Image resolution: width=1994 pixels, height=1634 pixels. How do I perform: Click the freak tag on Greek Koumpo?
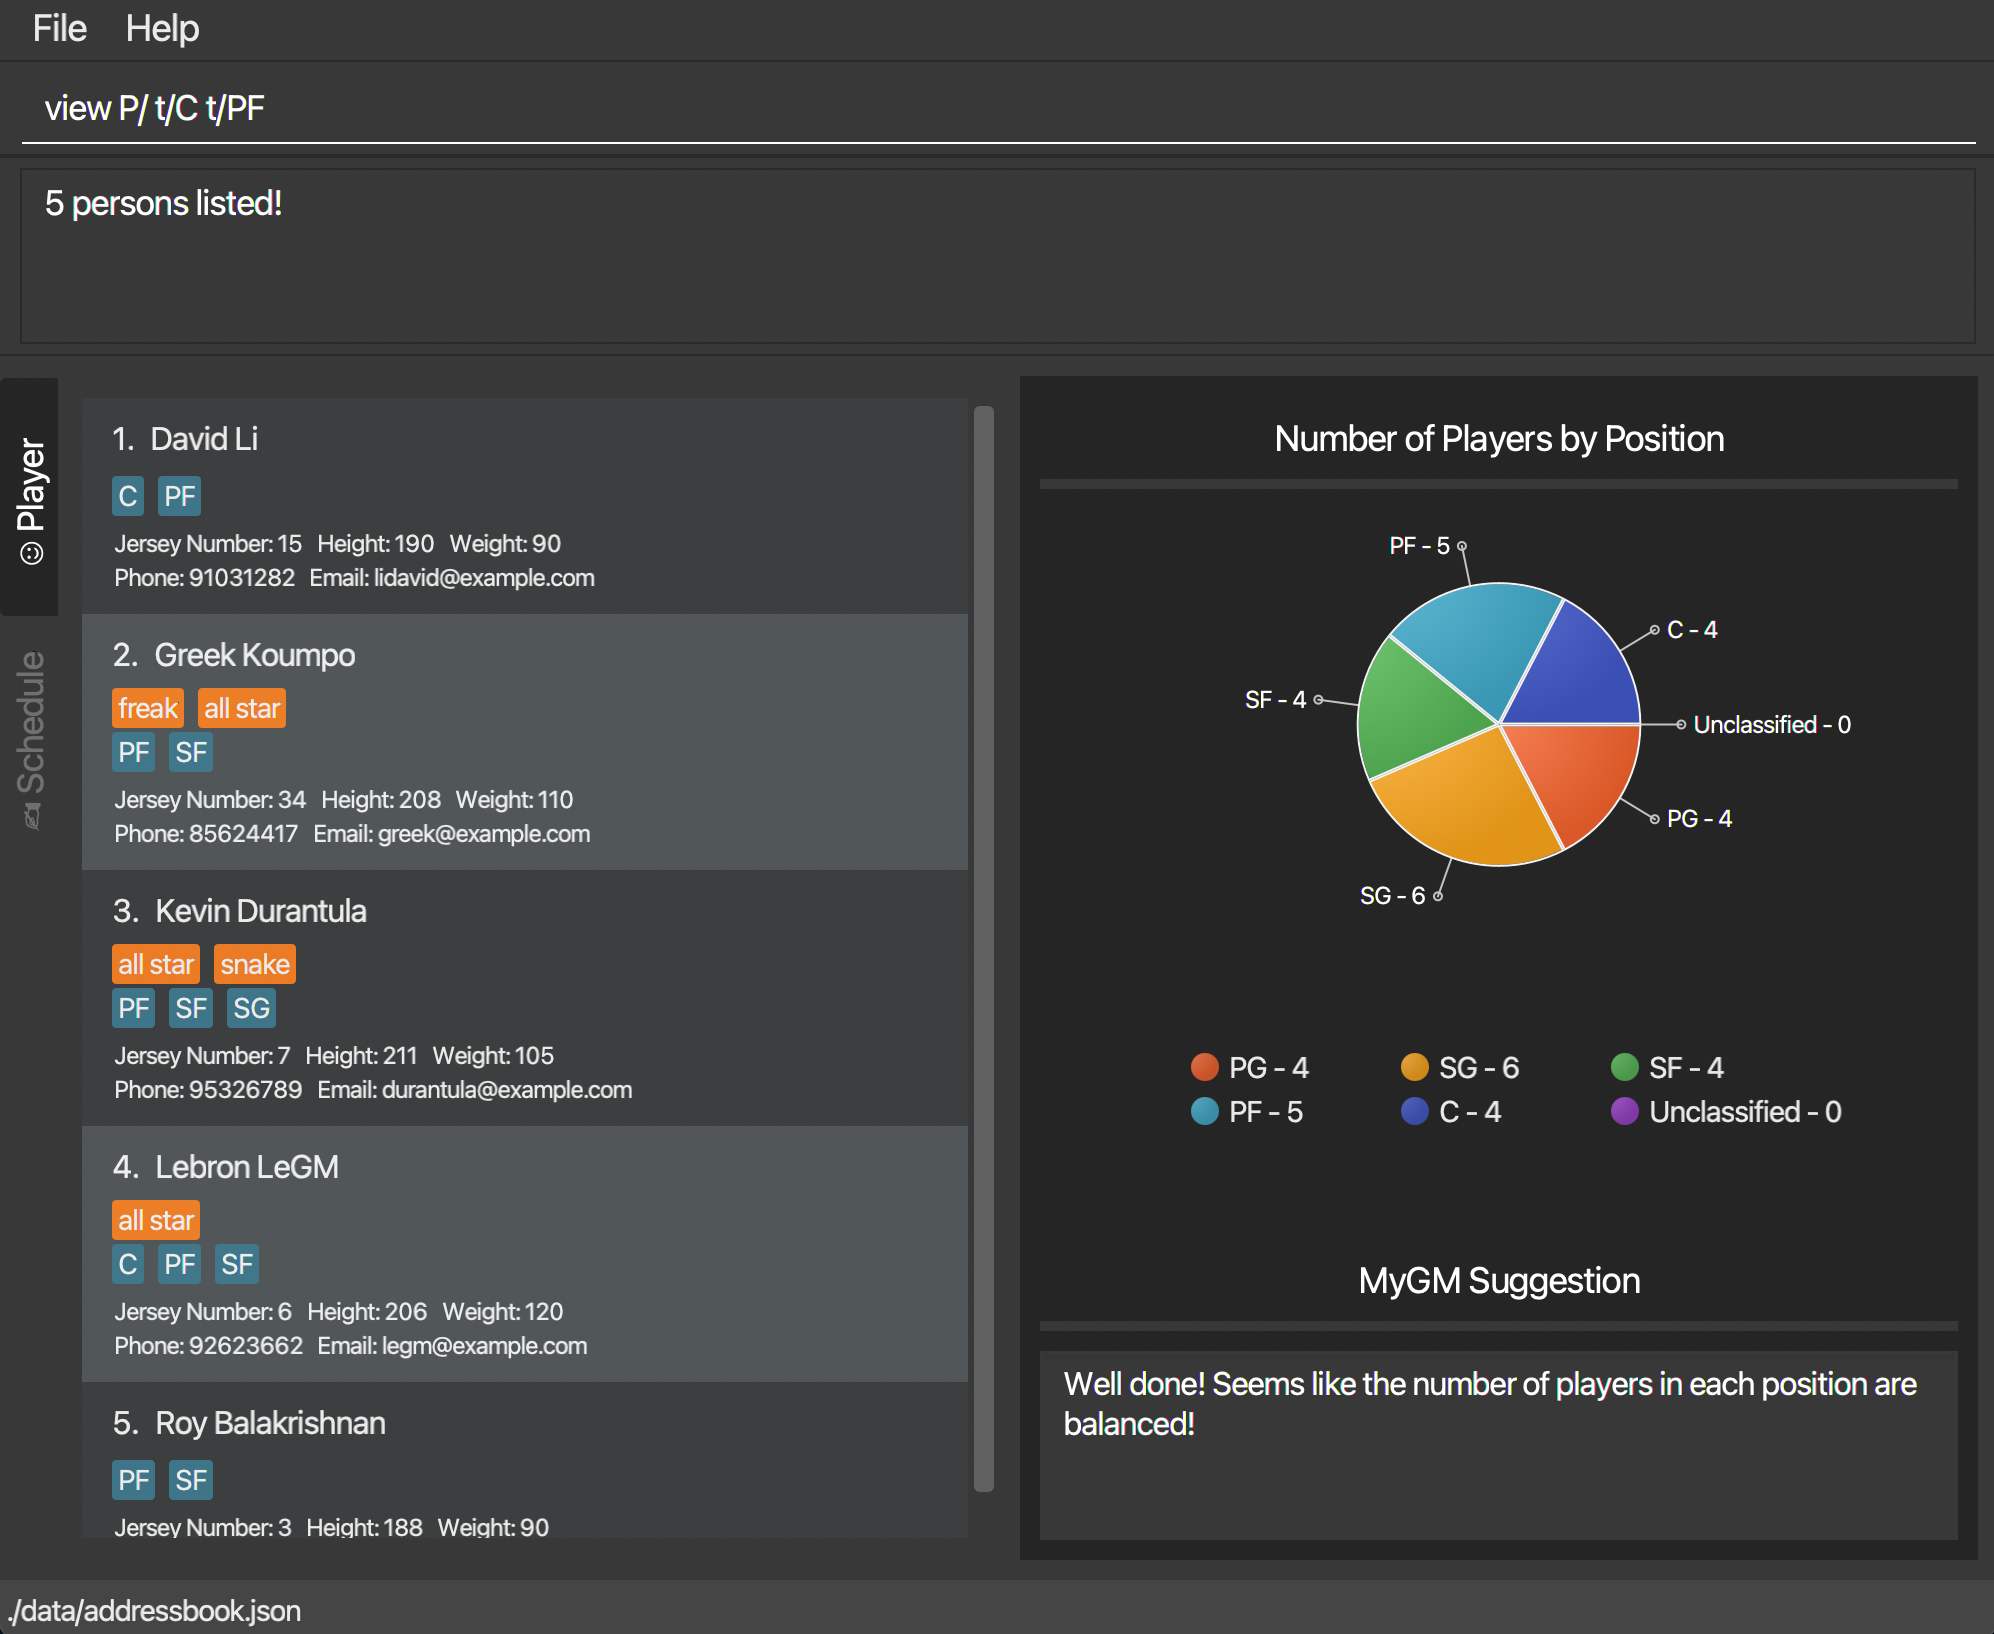(x=148, y=708)
